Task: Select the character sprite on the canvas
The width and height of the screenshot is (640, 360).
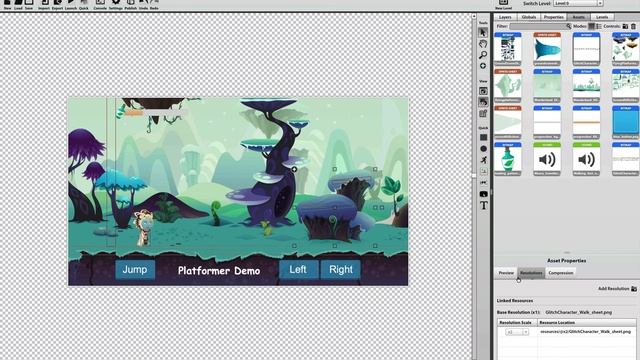Action: pyautogui.click(x=143, y=227)
